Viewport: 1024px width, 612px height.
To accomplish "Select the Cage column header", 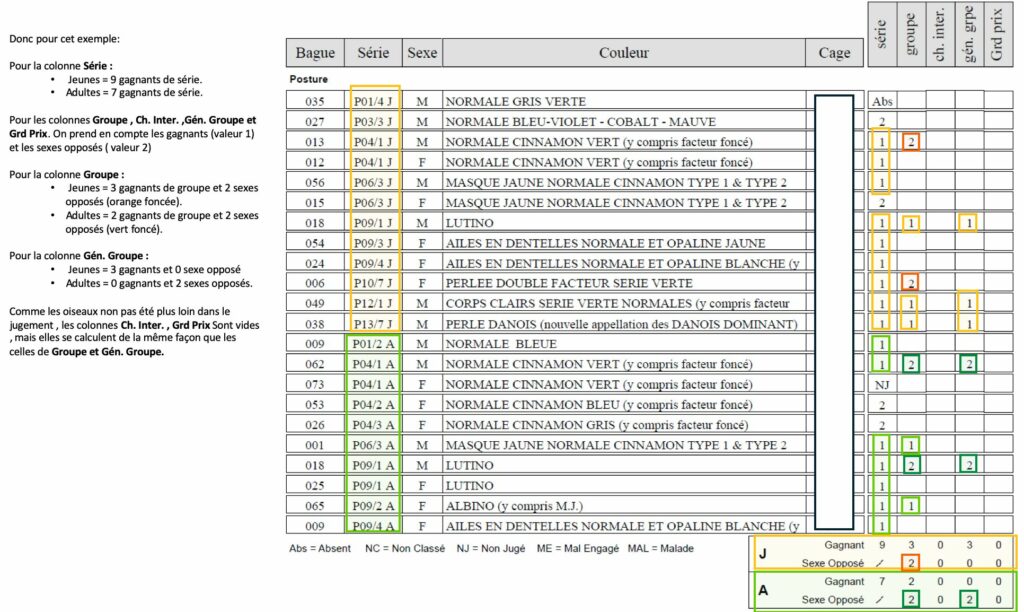I will click(834, 53).
